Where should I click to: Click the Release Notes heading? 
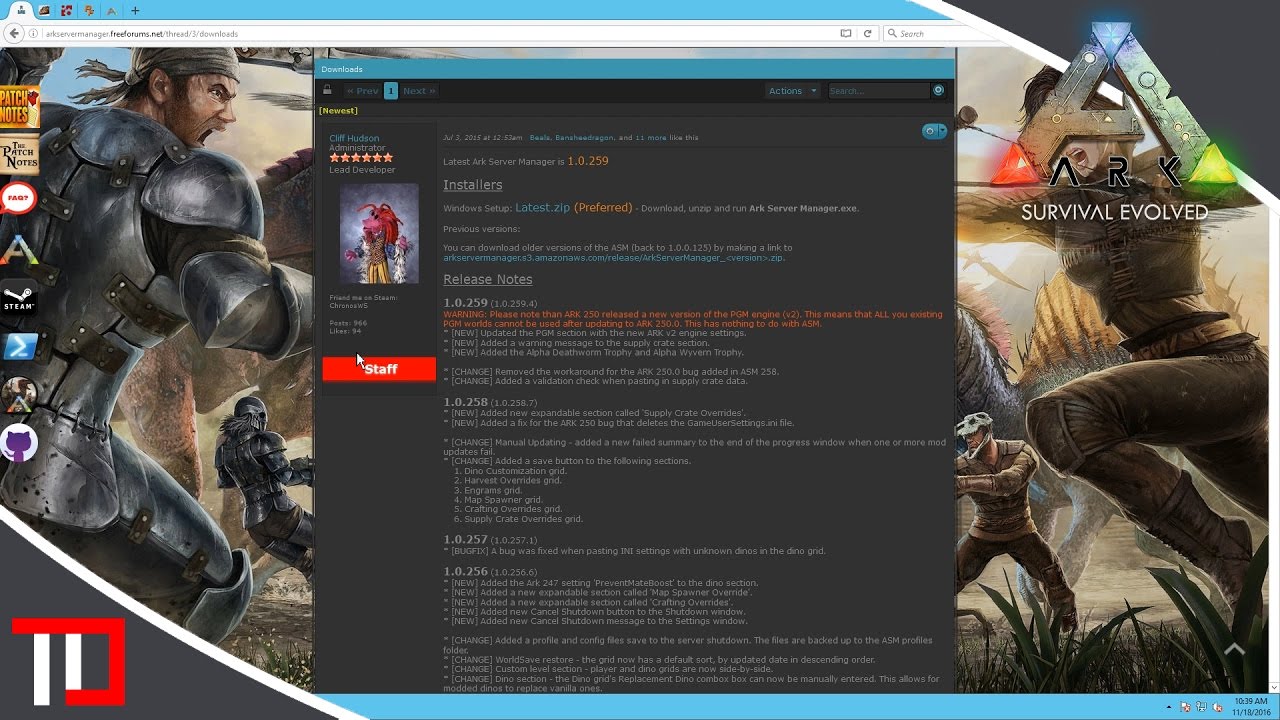click(488, 279)
